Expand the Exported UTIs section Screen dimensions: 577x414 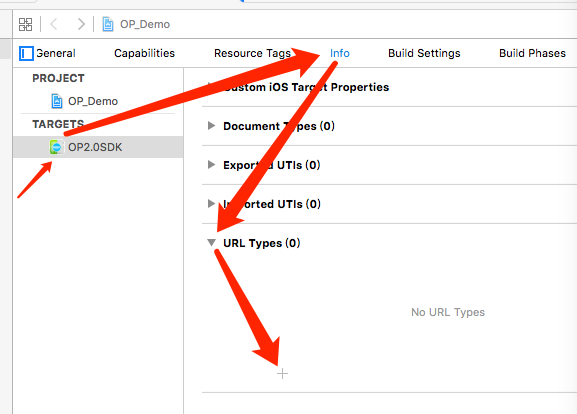coord(211,165)
